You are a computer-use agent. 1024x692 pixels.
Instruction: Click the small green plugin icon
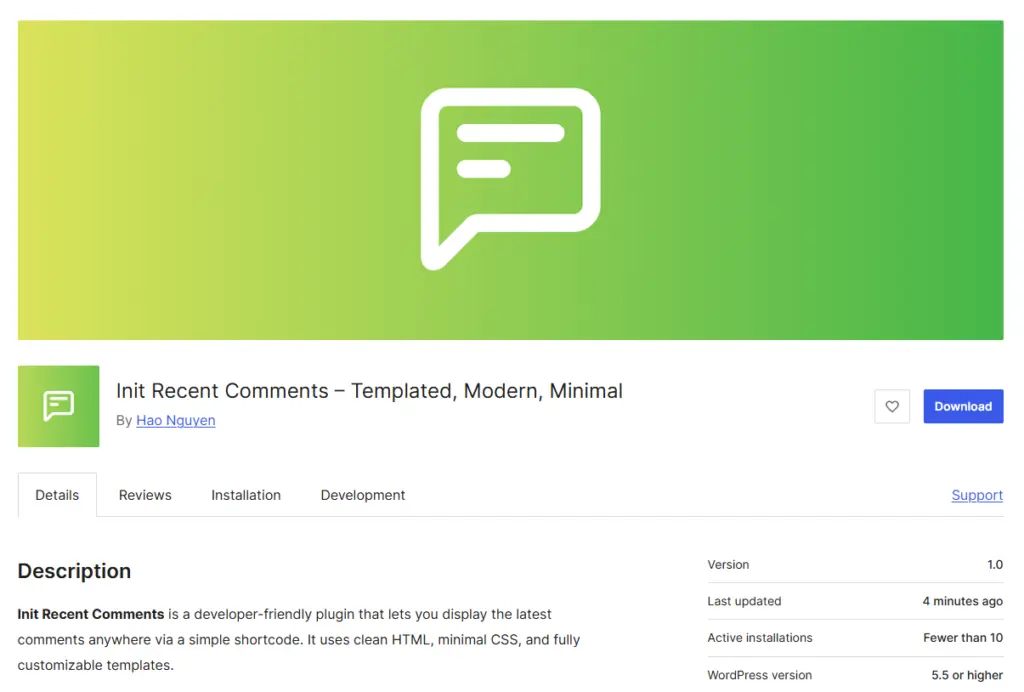click(x=59, y=406)
